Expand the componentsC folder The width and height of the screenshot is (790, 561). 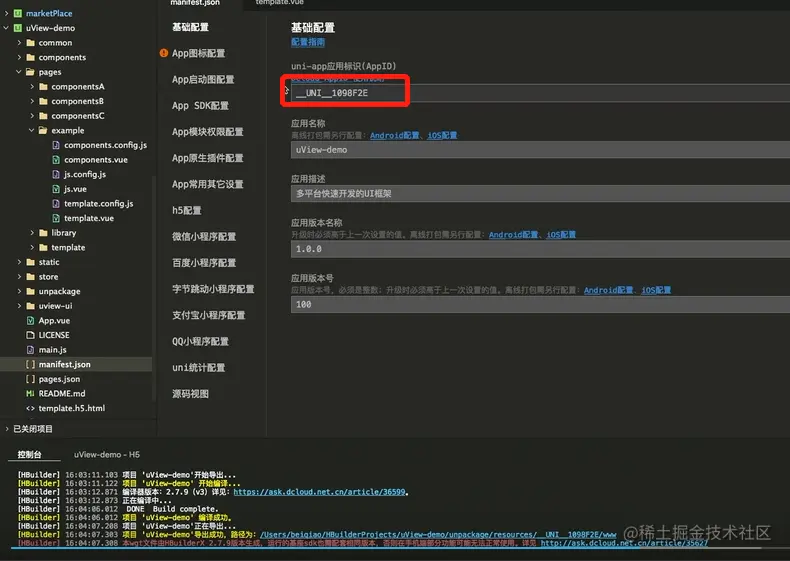(32, 115)
